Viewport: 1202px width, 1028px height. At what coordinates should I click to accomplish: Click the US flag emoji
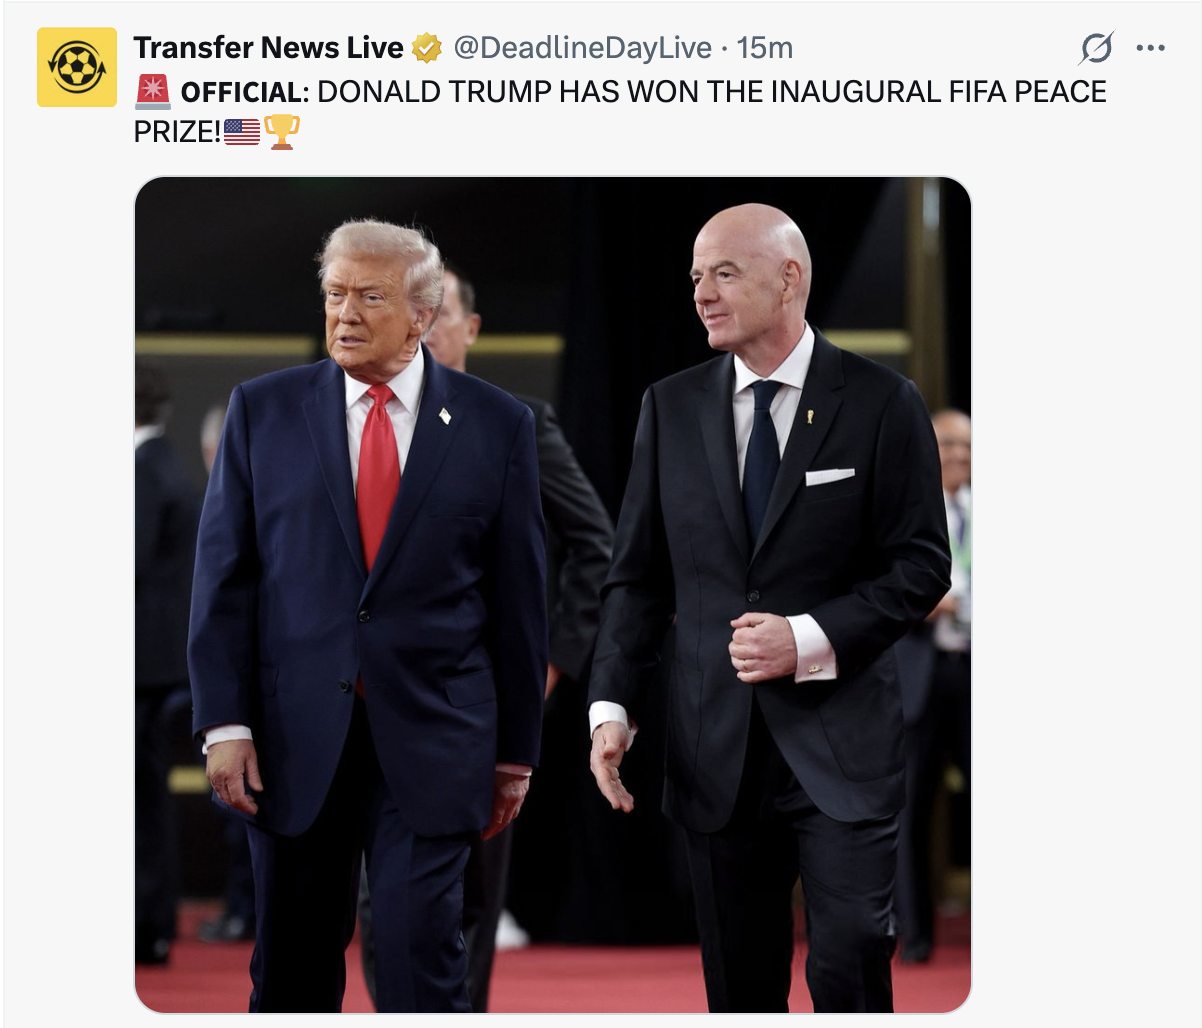click(x=242, y=131)
